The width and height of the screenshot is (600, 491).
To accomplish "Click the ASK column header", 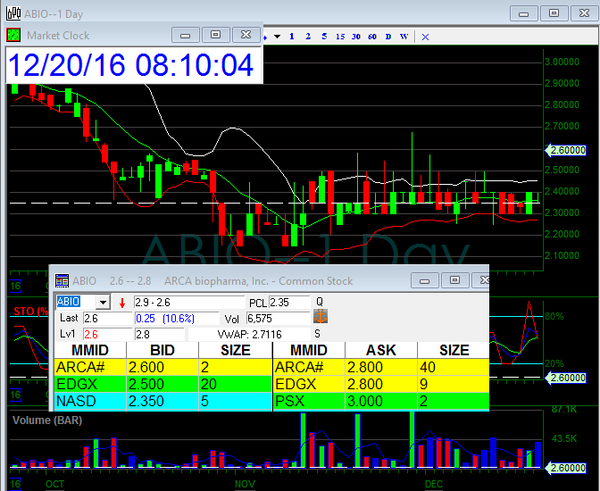I will (x=381, y=350).
